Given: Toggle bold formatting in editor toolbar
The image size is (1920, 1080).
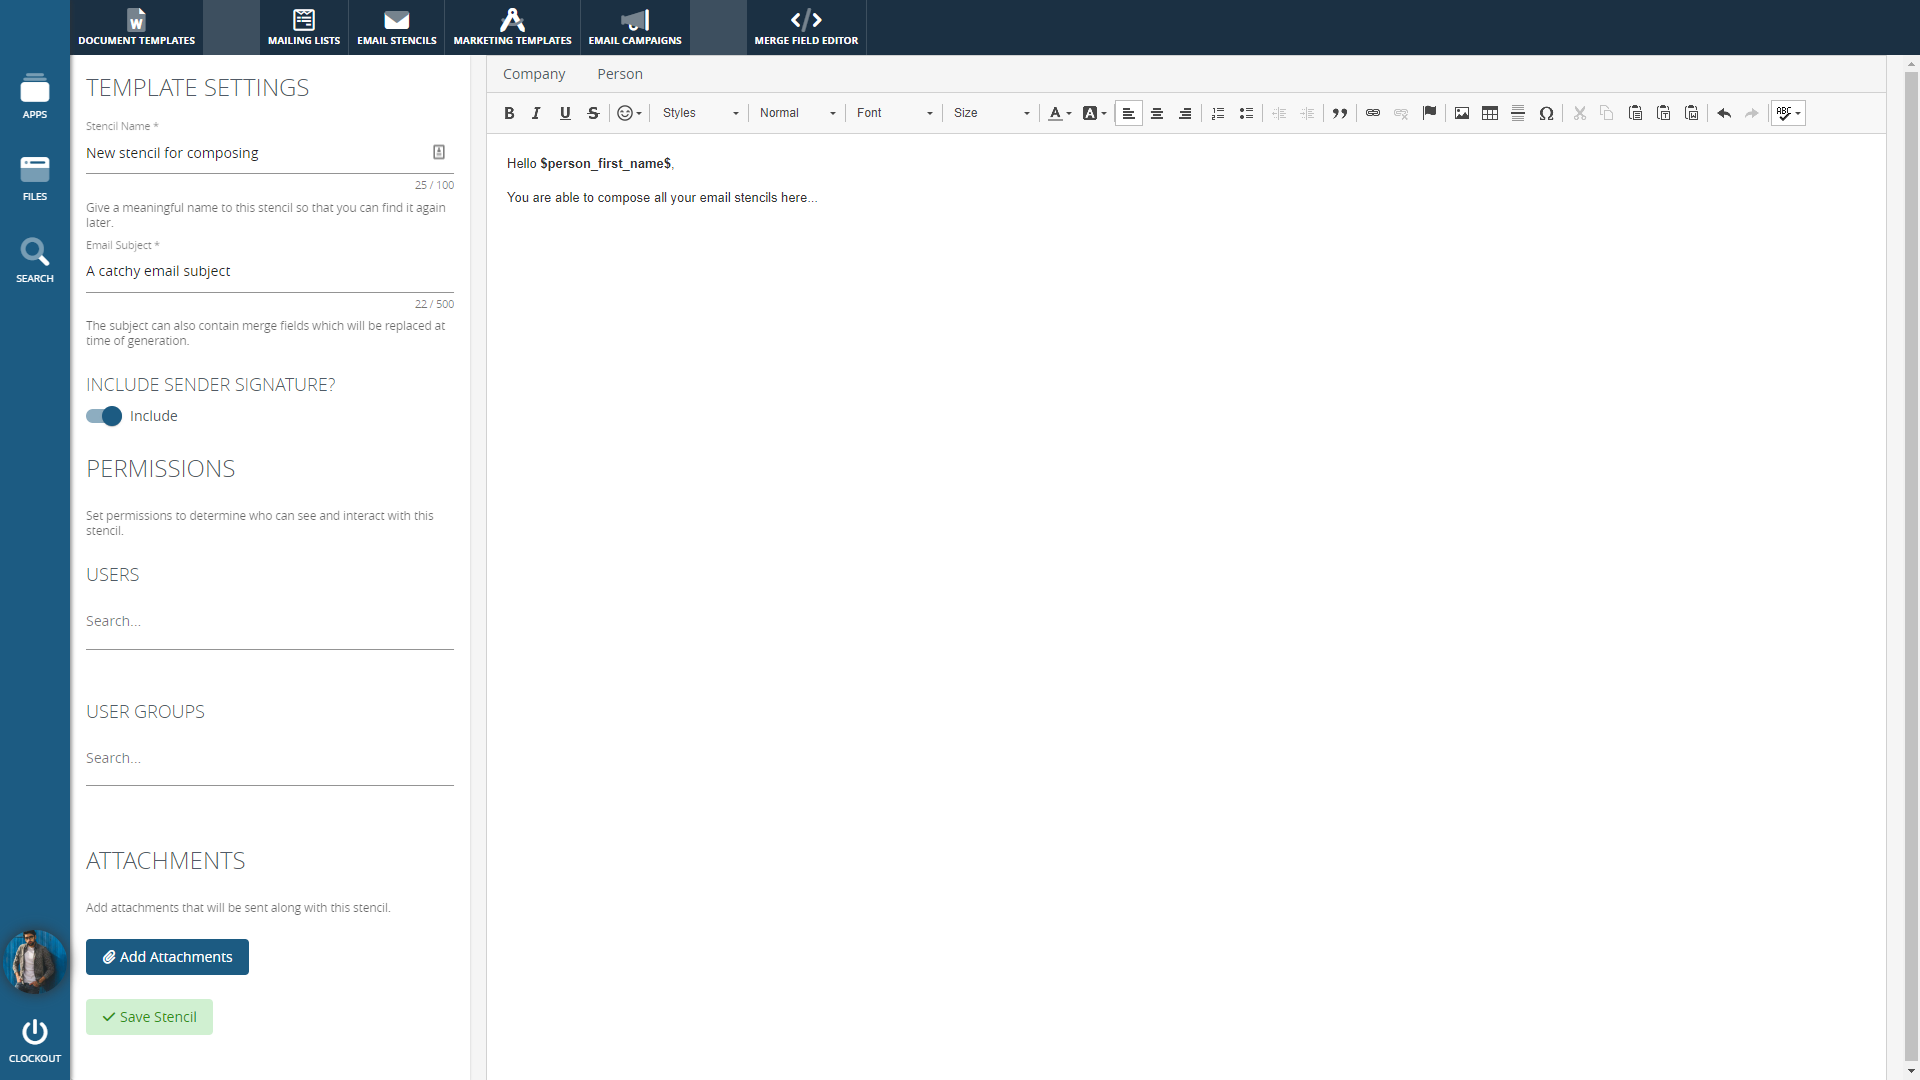Looking at the screenshot, I should (509, 113).
